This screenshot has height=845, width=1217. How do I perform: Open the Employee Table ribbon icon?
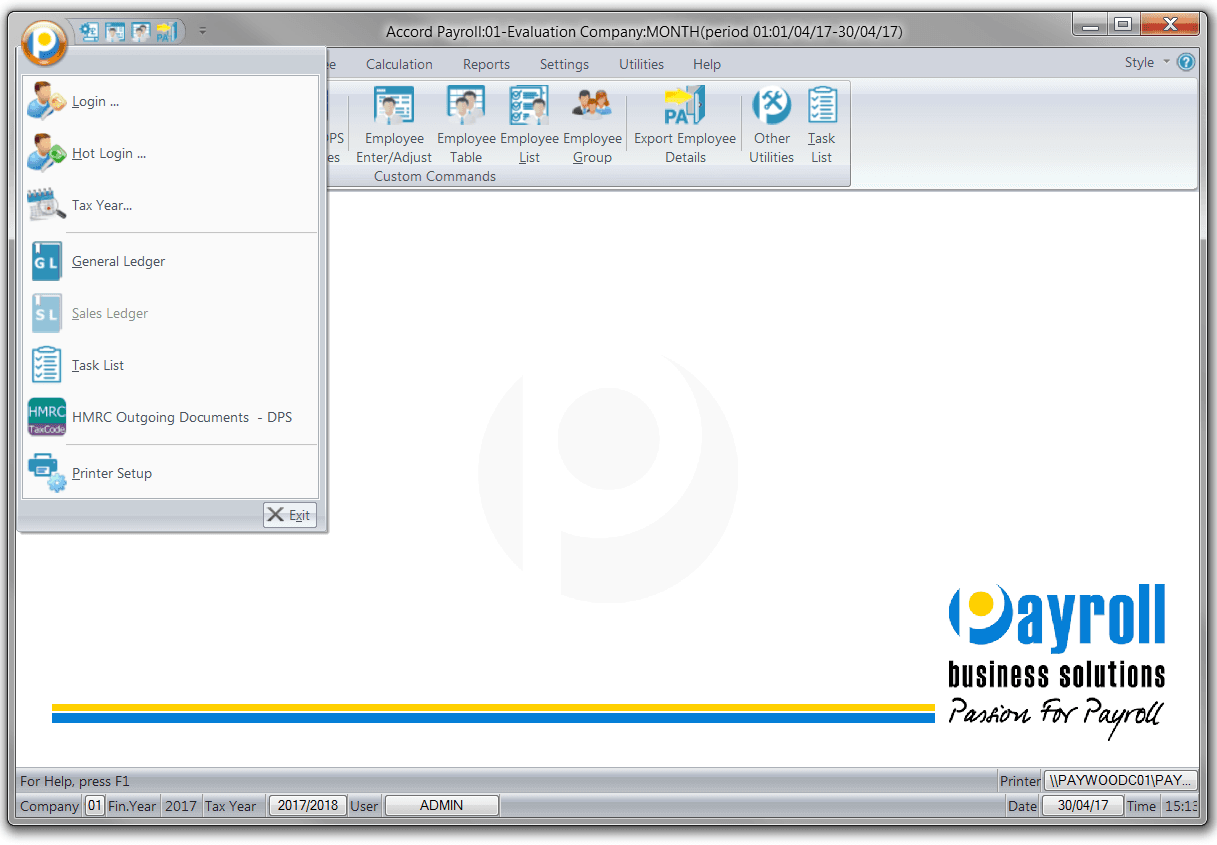(x=466, y=125)
